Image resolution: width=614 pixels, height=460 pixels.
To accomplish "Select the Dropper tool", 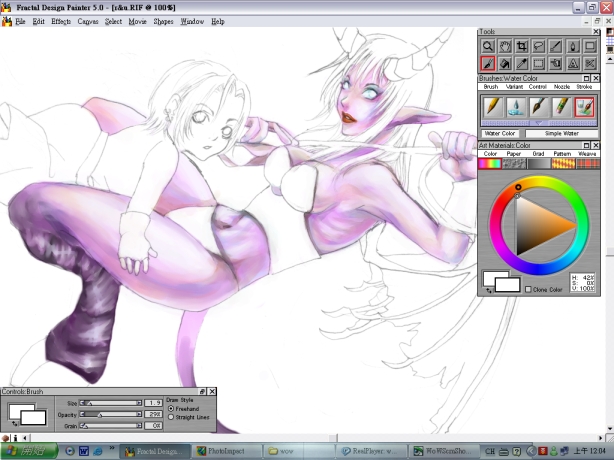I will 522,63.
